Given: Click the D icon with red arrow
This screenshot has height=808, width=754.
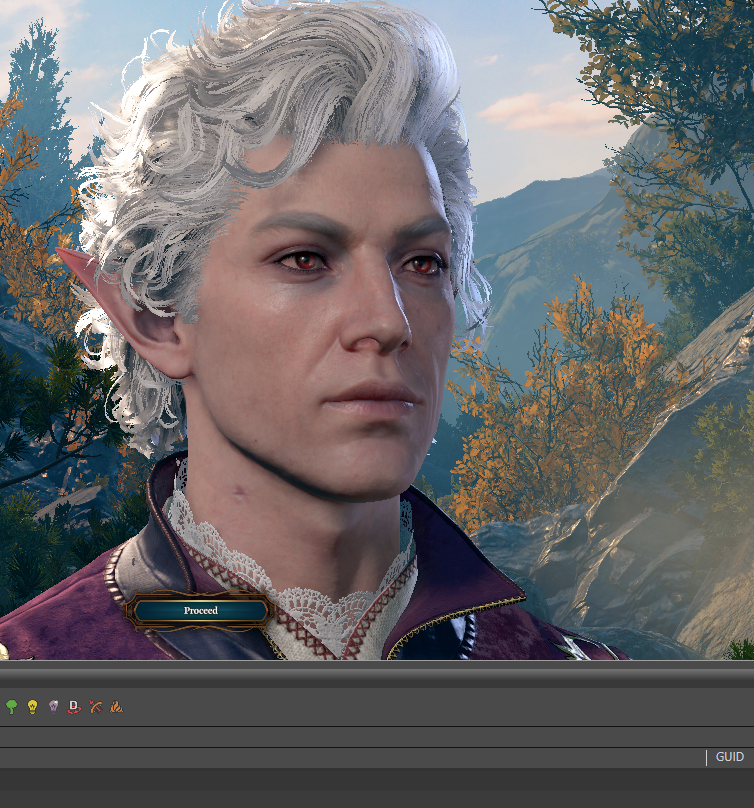Looking at the screenshot, I should click(74, 707).
